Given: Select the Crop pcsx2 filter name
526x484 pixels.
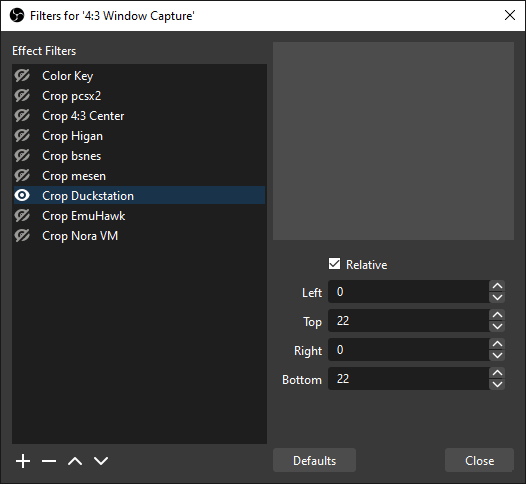Looking at the screenshot, I should tap(71, 96).
